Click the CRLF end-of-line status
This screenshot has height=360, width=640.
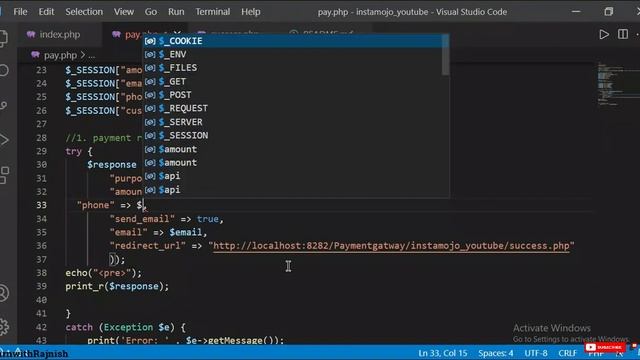567,353
